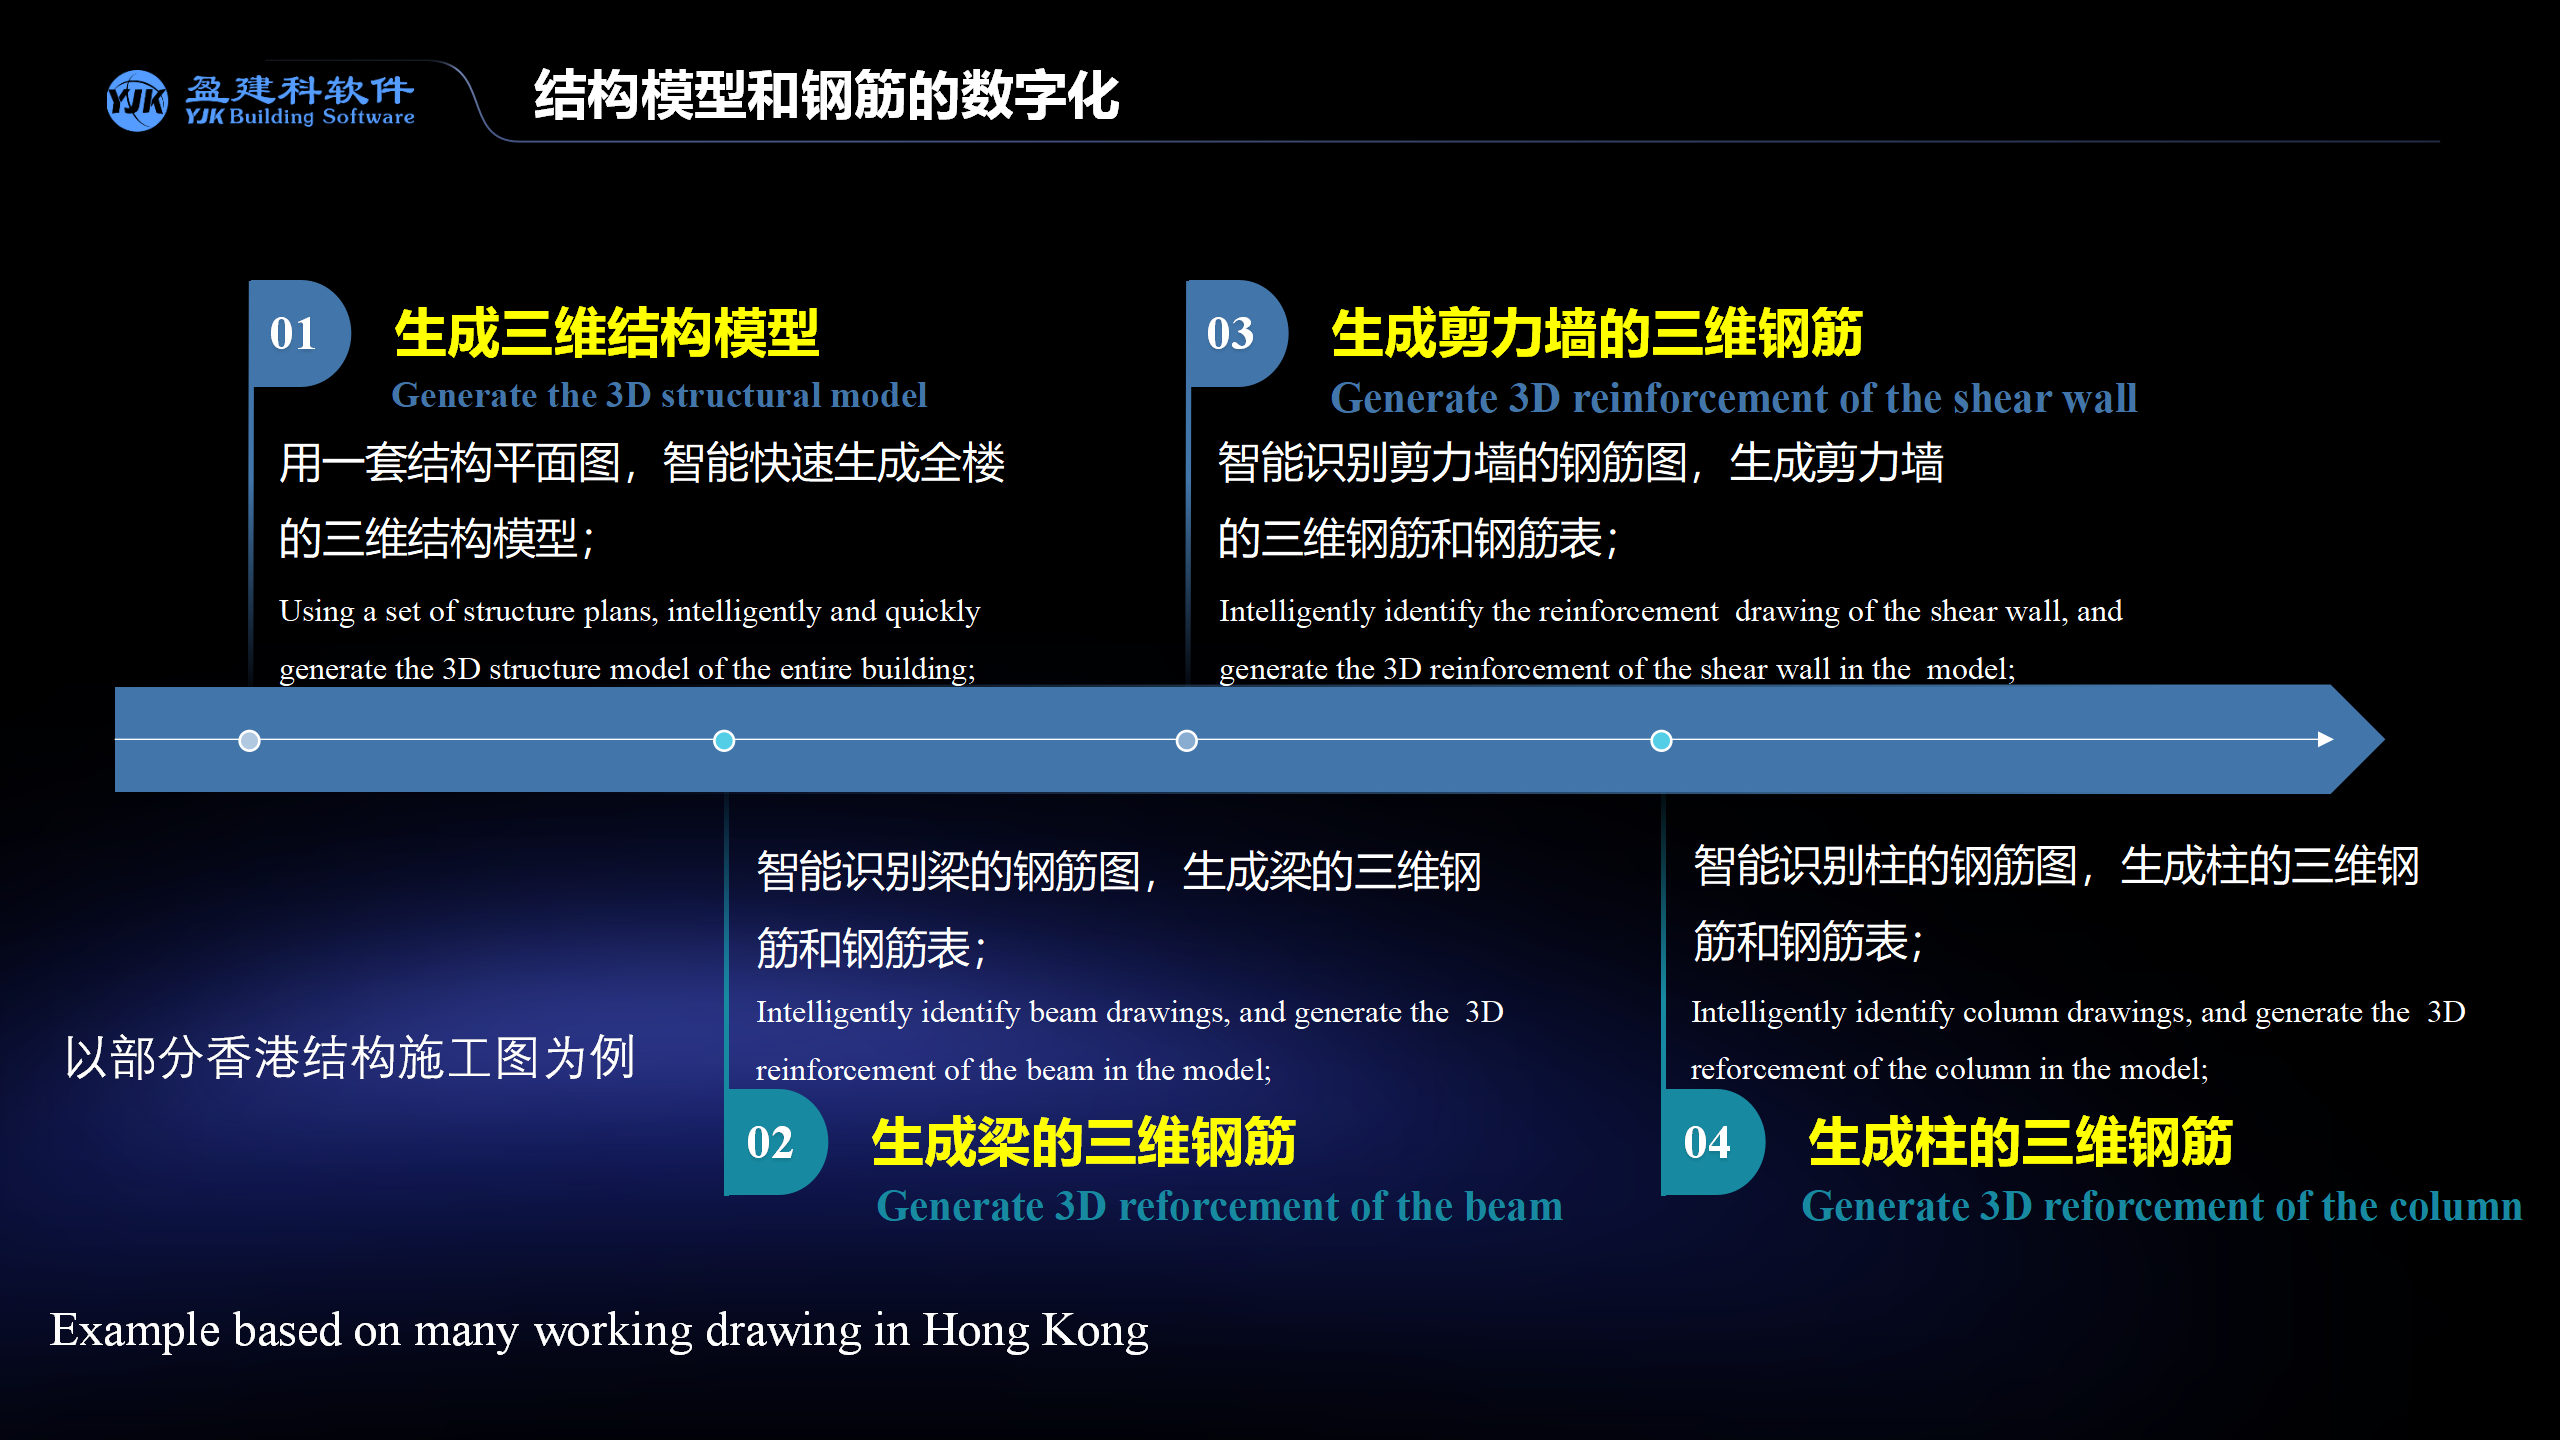Toggle the fourth milestone dot on the timeline
The width and height of the screenshot is (2560, 1440).
coord(1660,740)
